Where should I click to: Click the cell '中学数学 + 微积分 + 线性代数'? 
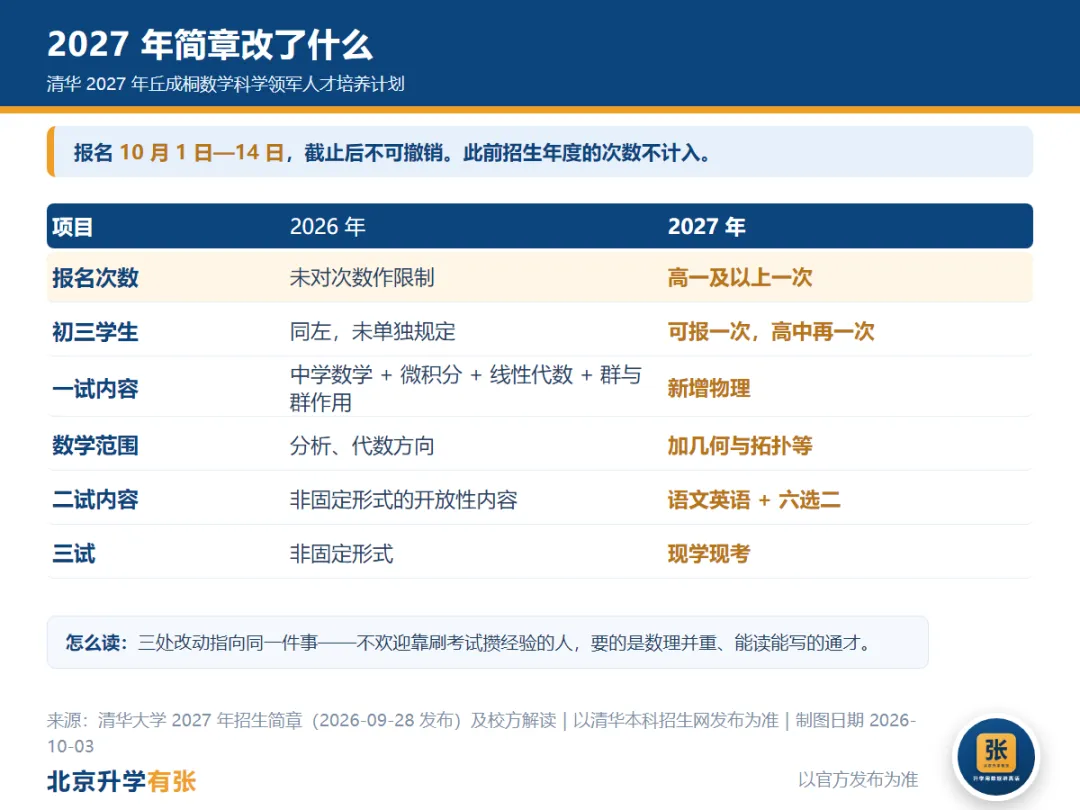tap(466, 388)
